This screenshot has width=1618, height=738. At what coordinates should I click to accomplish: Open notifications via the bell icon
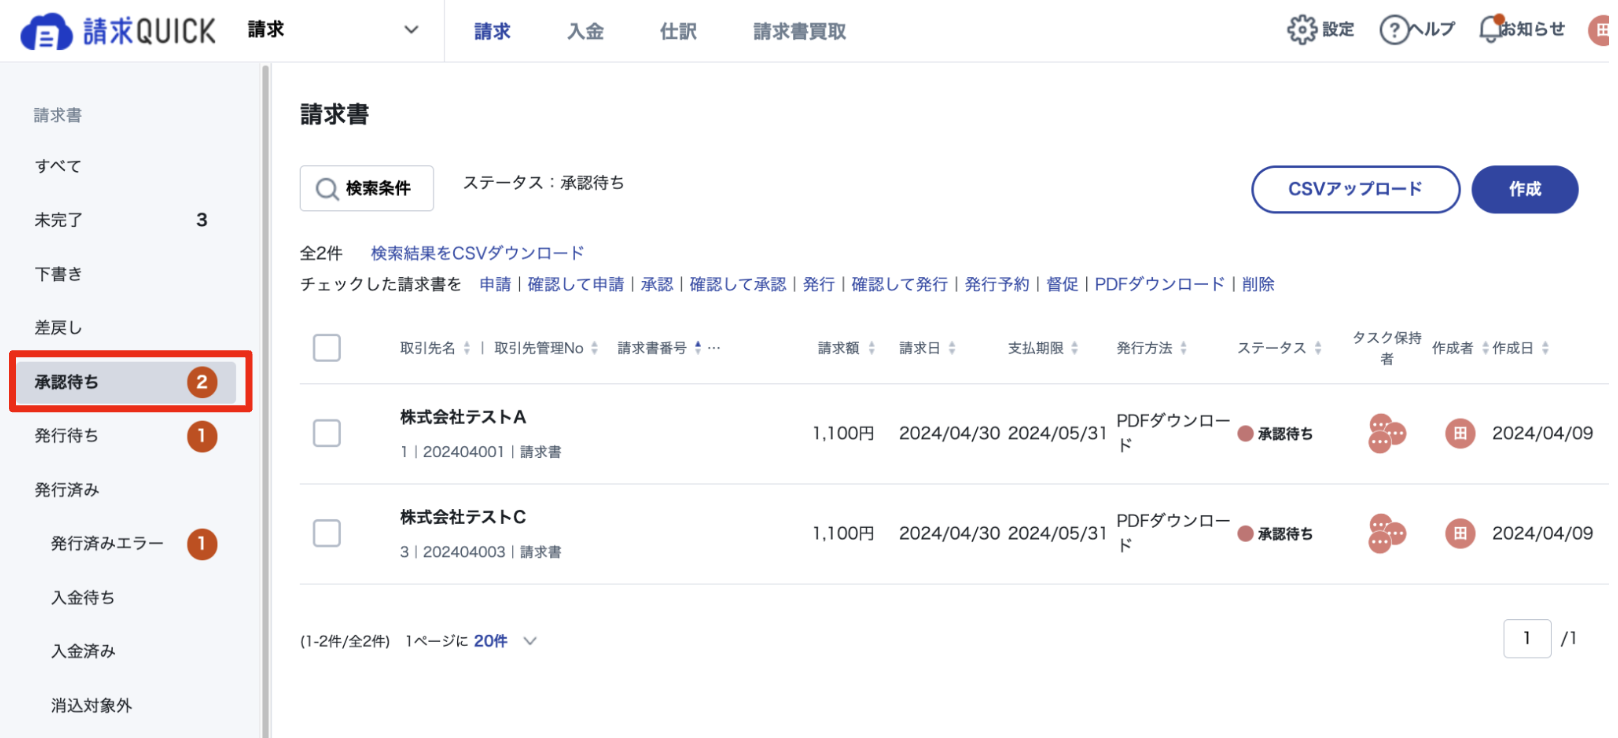tap(1490, 29)
